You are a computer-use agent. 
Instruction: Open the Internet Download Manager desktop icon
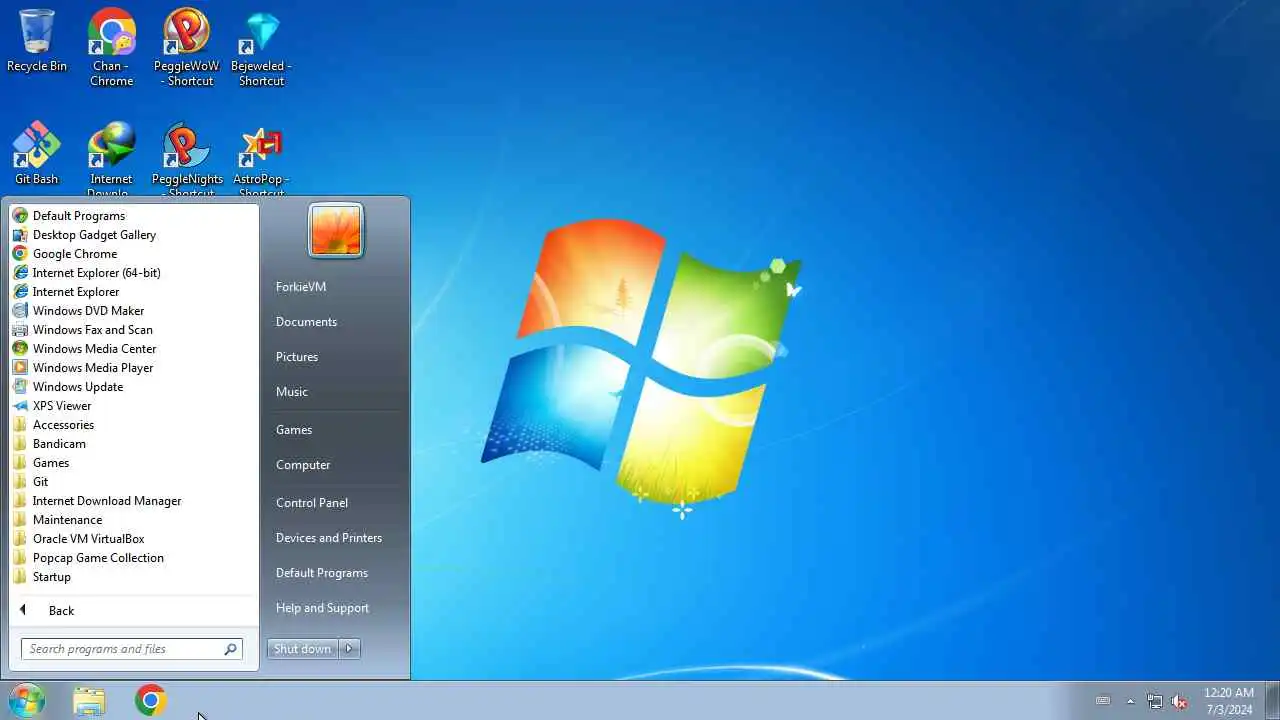(x=111, y=158)
